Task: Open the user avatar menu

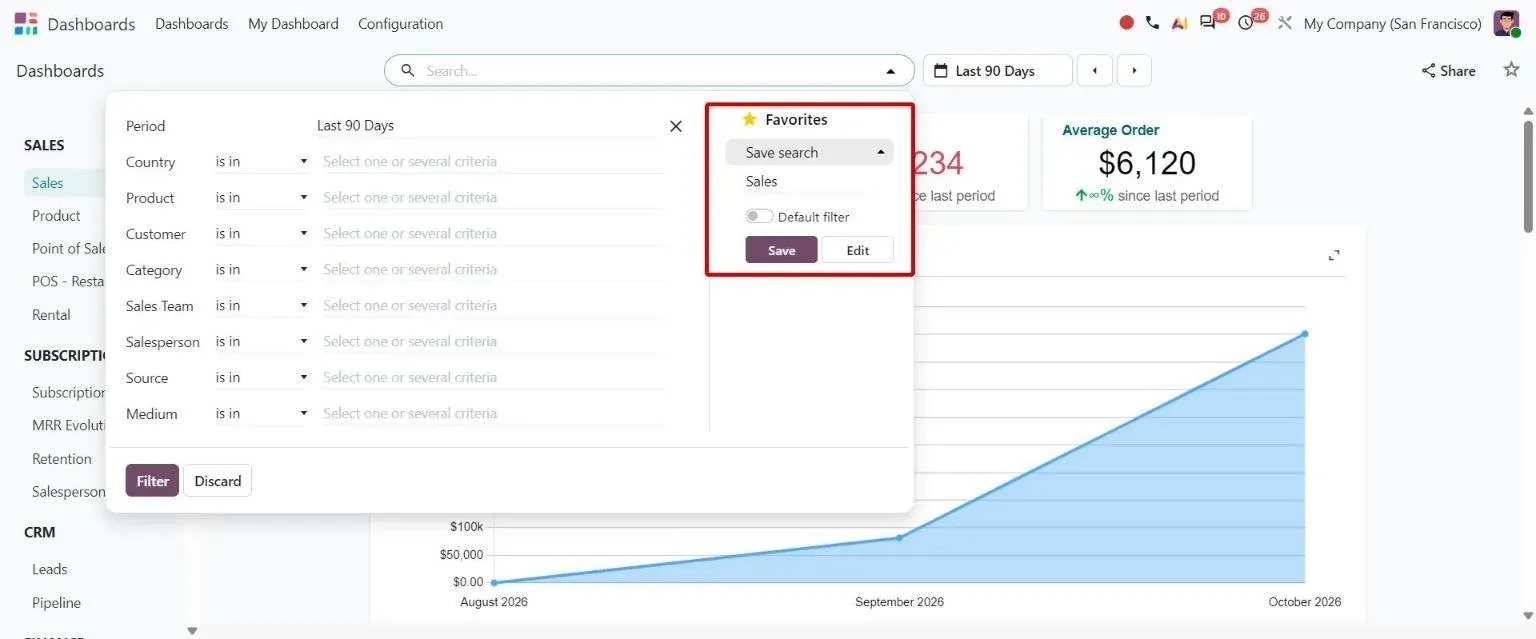Action: point(1506,23)
